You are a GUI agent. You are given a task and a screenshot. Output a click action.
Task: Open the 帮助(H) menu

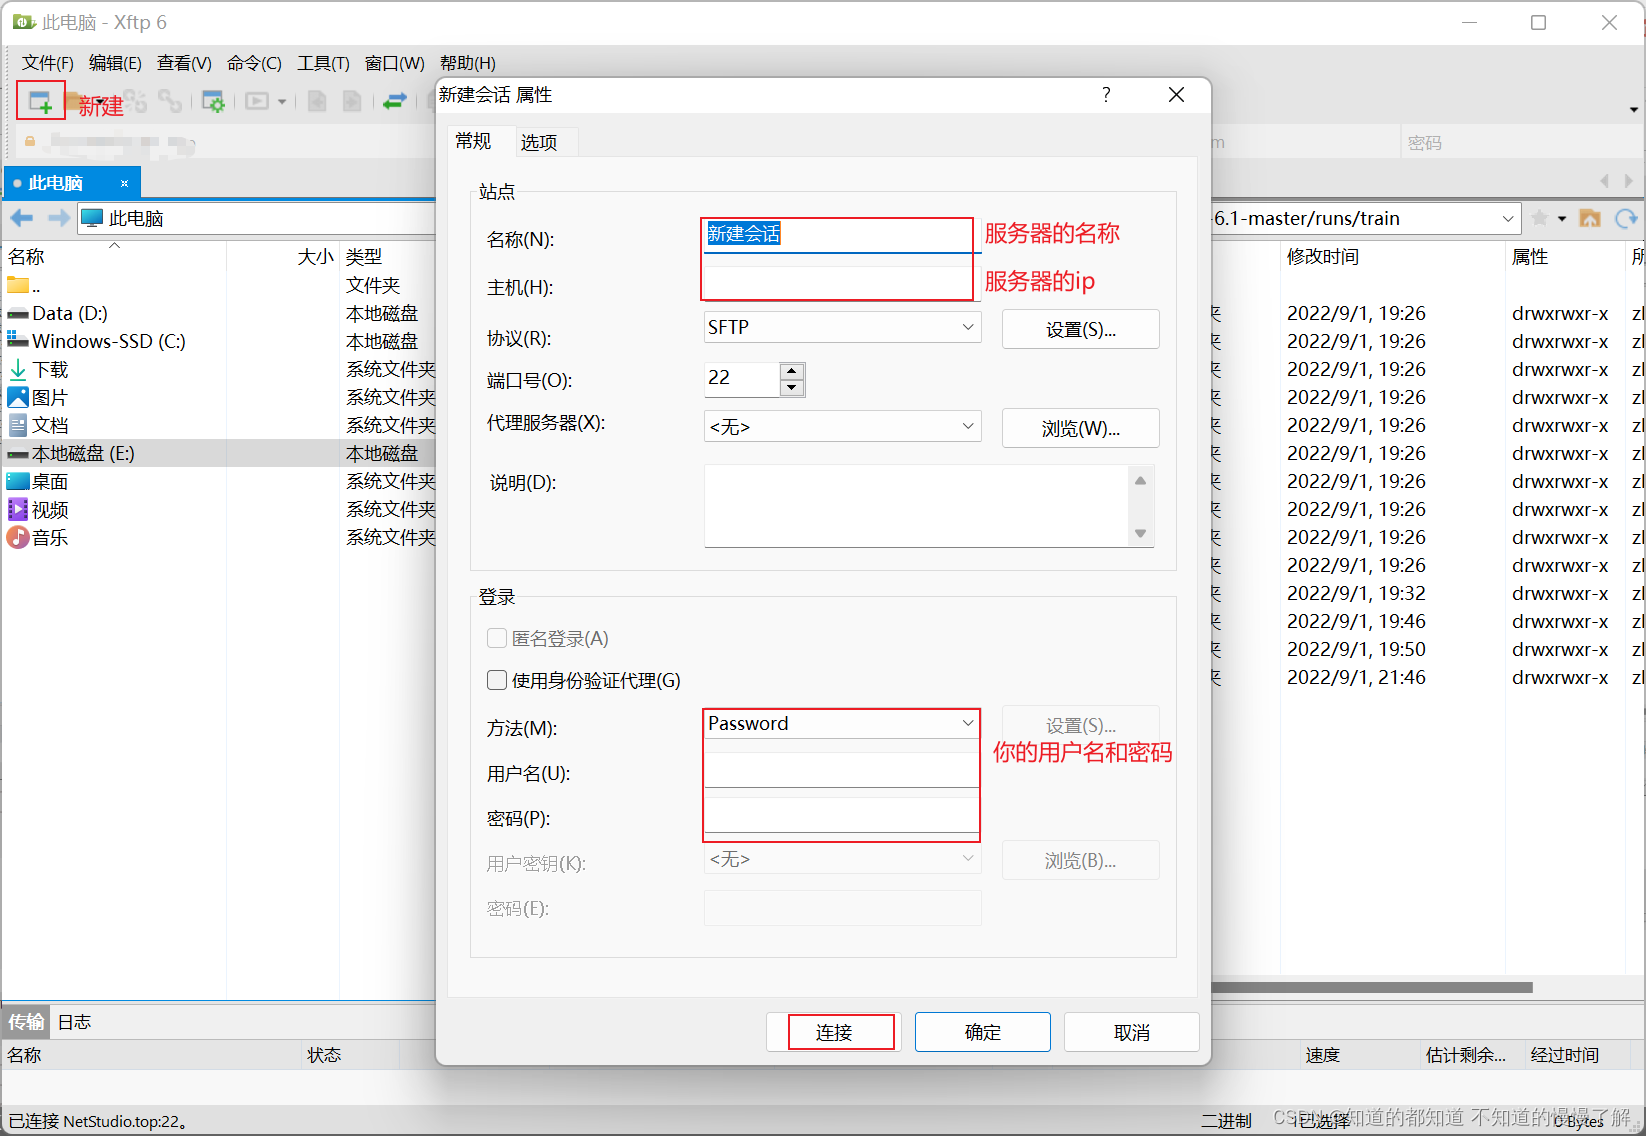pyautogui.click(x=468, y=63)
